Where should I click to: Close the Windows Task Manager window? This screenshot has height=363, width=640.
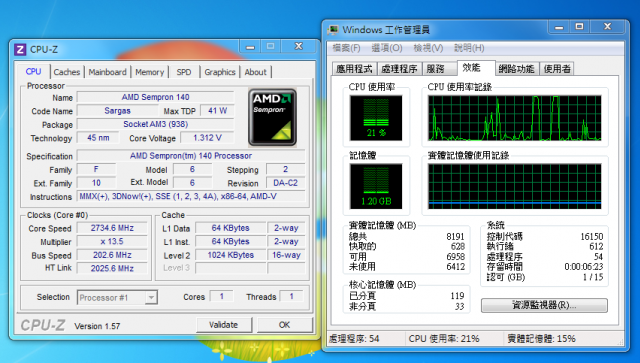click(x=607, y=27)
